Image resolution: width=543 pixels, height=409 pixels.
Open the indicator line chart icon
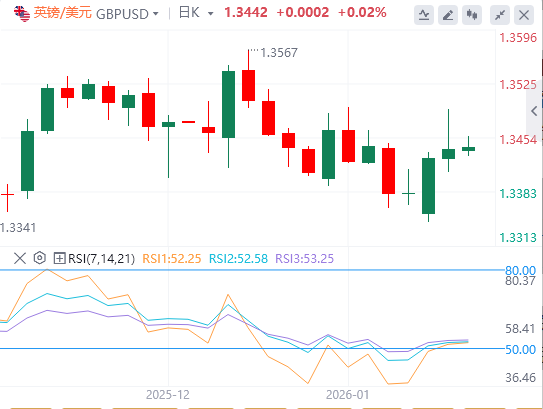(424, 15)
